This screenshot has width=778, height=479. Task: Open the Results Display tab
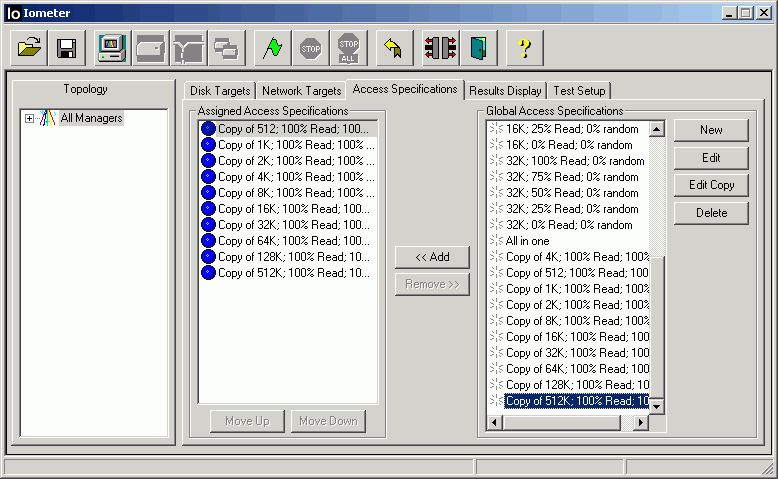coord(505,91)
